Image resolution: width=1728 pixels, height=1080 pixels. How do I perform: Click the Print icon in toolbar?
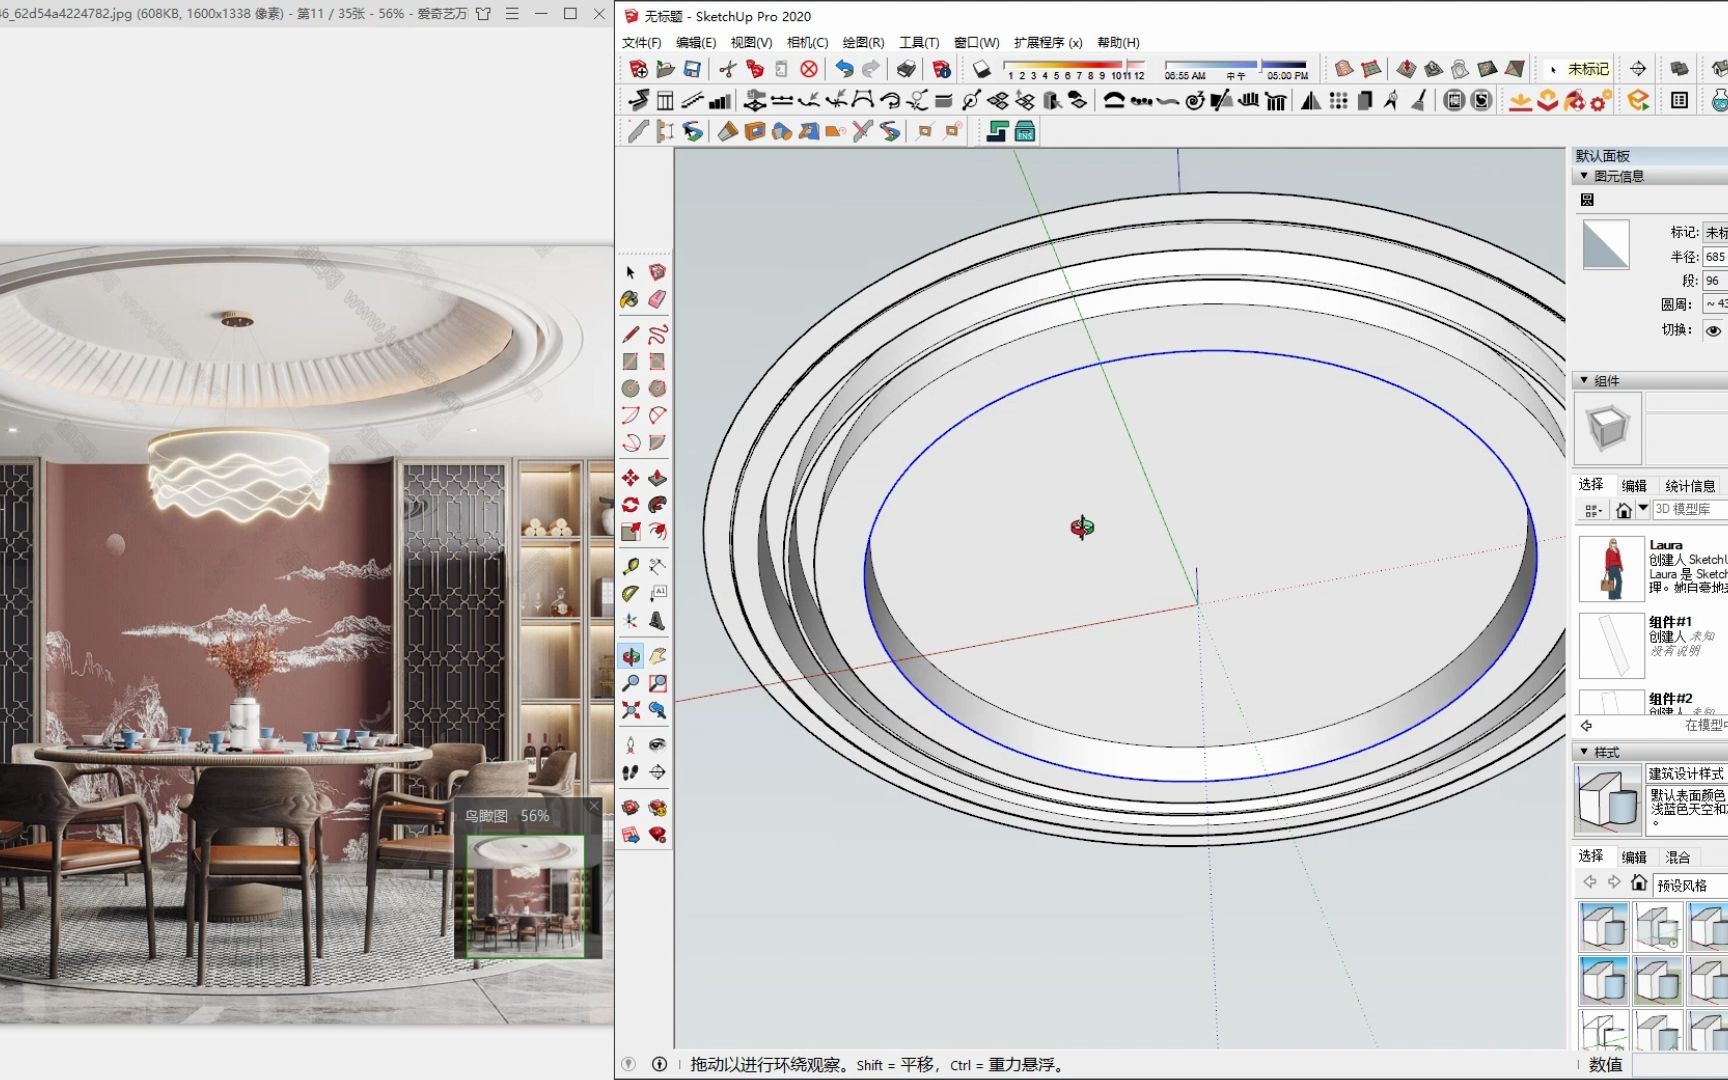906,69
